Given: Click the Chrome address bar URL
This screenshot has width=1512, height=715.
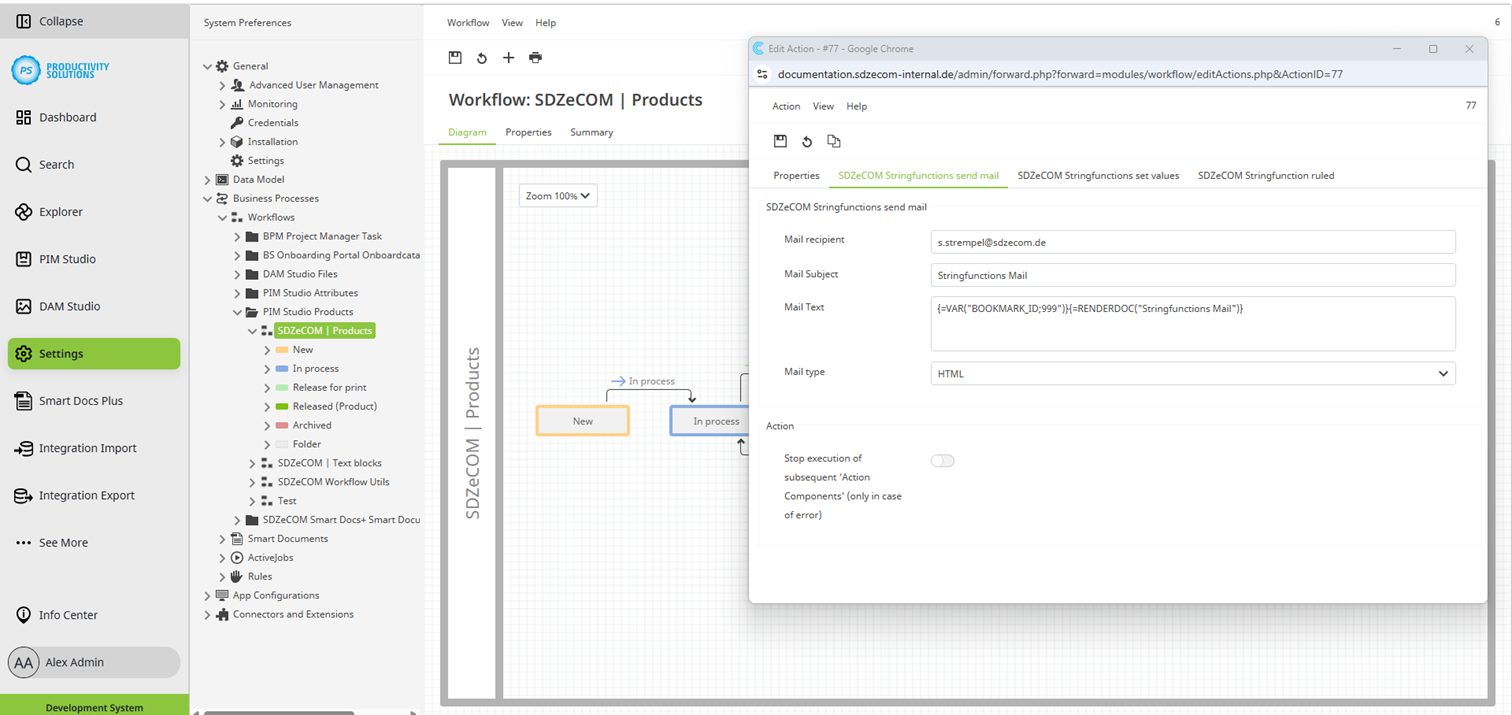Looking at the screenshot, I should pos(1060,74).
